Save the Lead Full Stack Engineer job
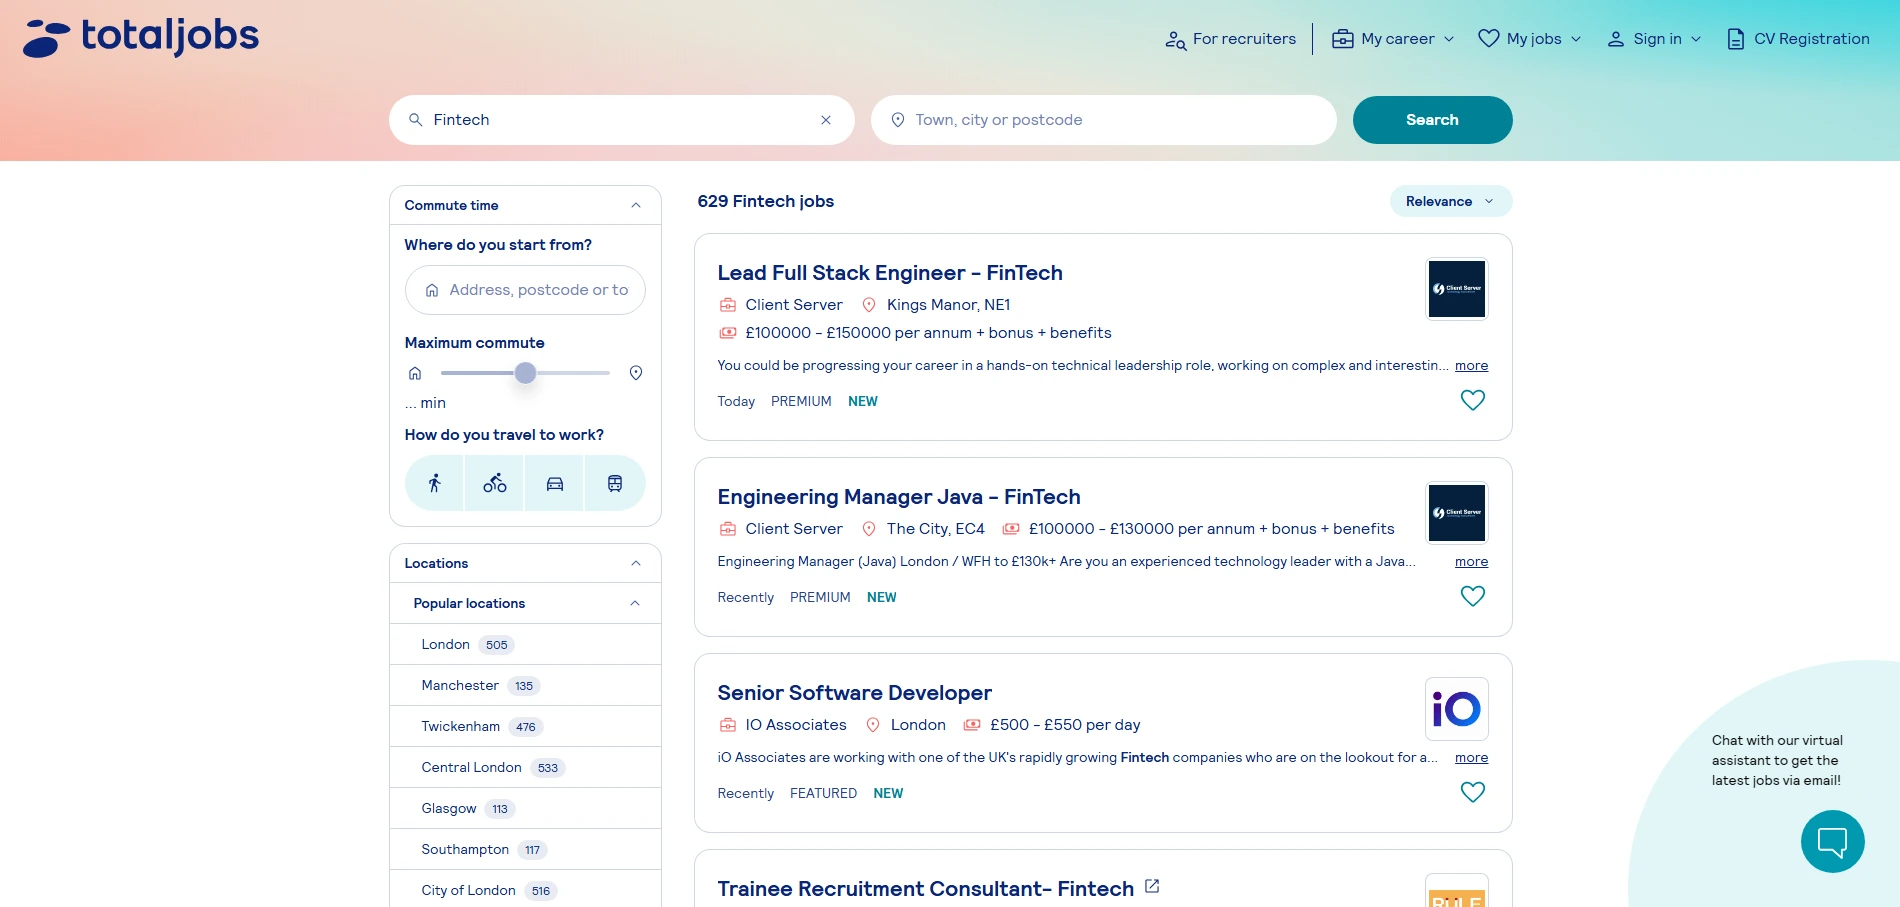 click(x=1472, y=399)
